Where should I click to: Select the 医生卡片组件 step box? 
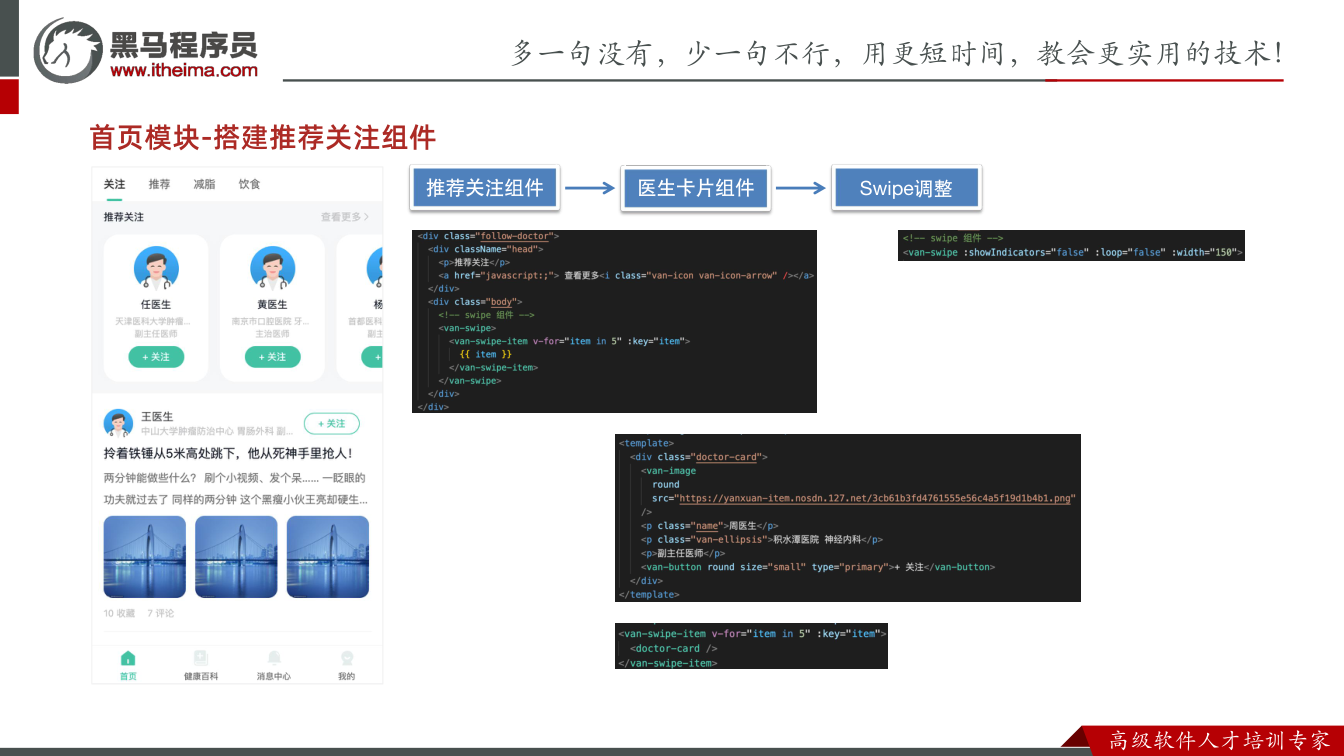[x=696, y=188]
